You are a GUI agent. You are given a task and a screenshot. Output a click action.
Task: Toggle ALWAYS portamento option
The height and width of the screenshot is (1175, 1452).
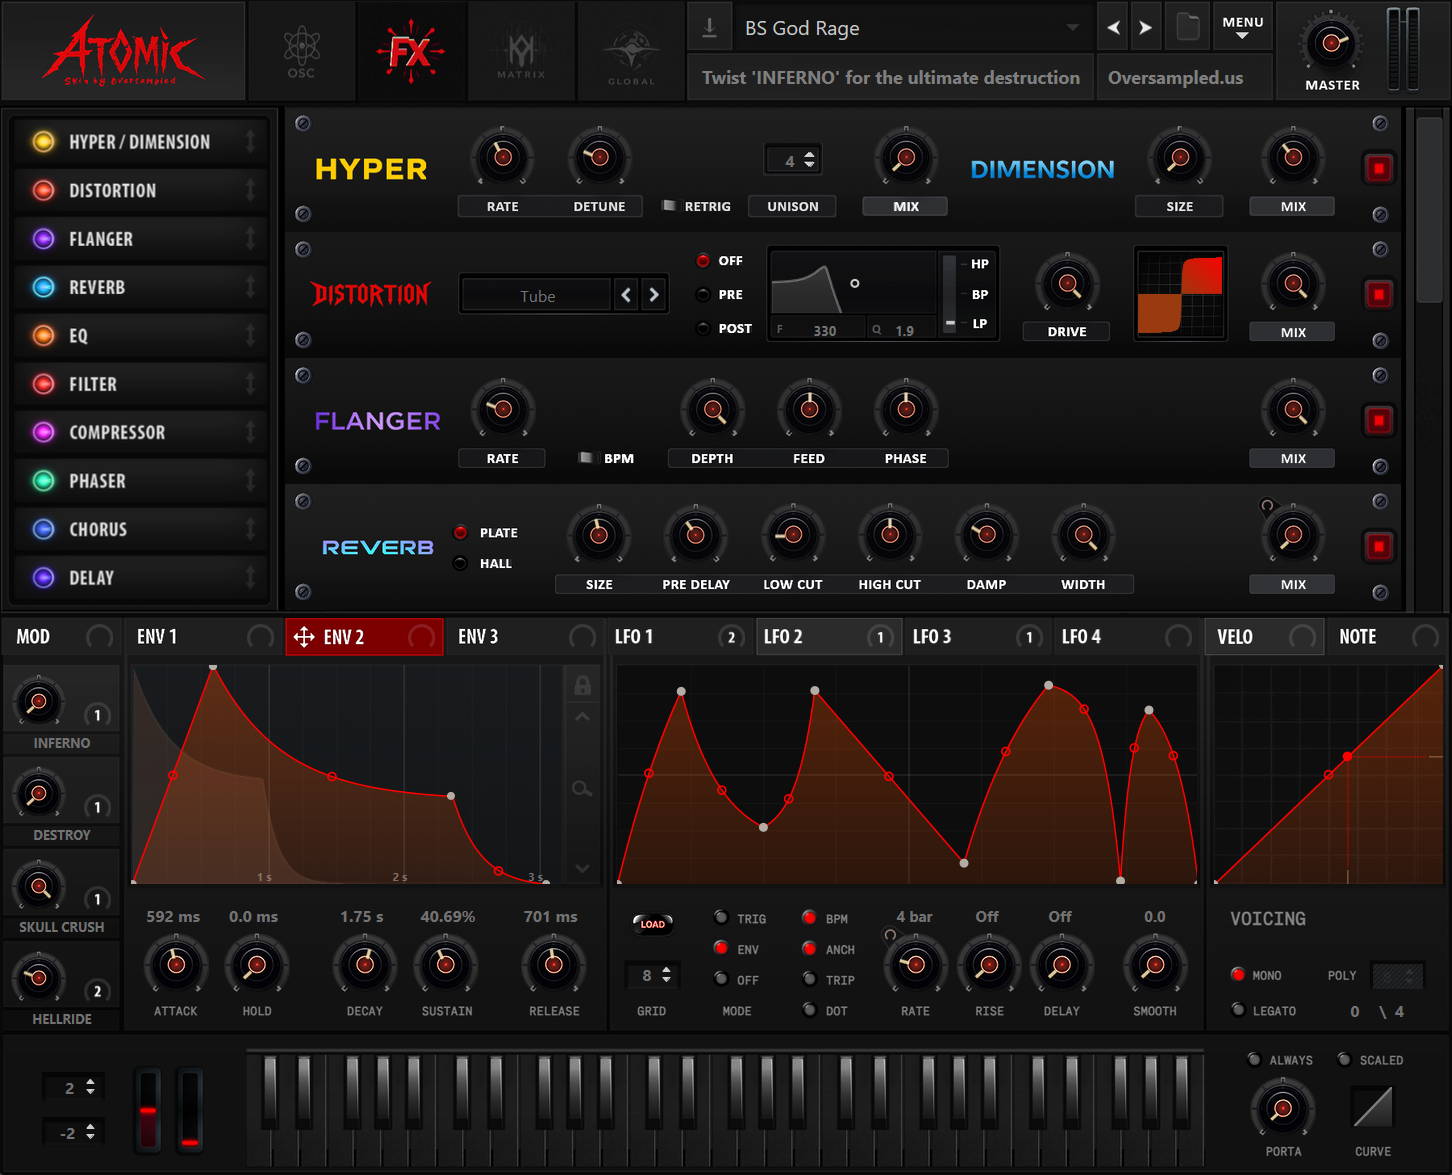1254,1059
